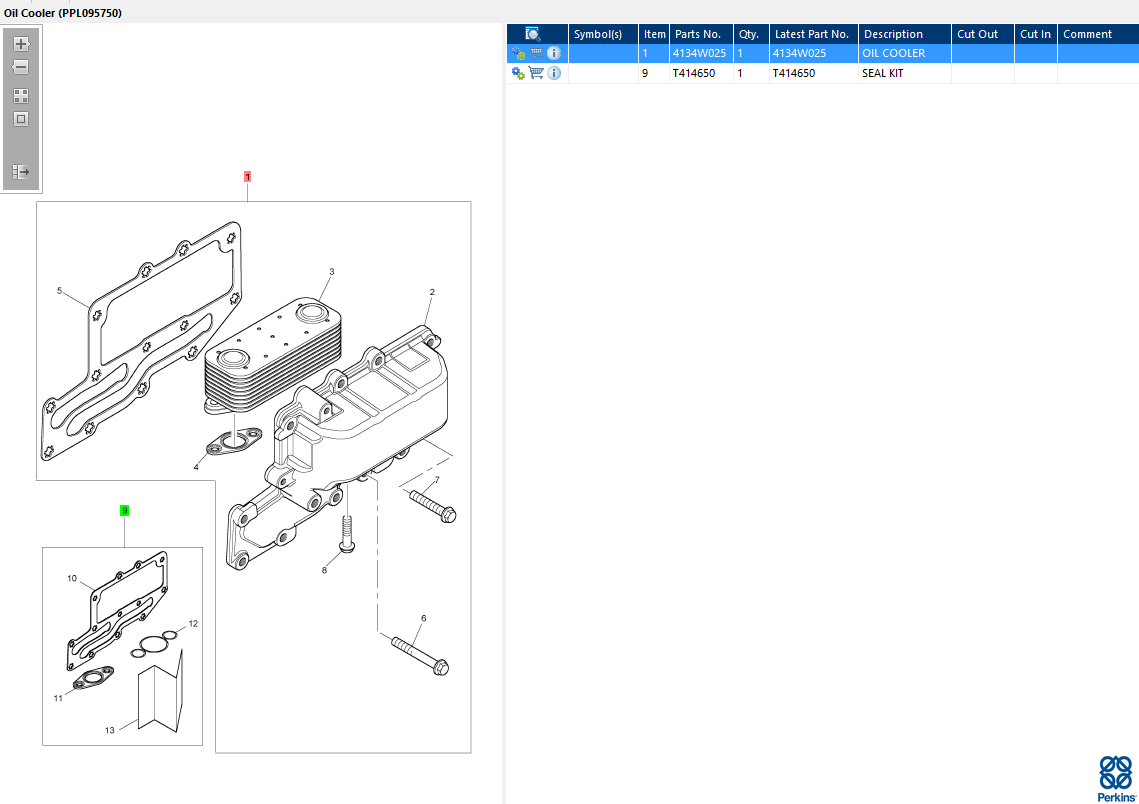
Task: Click the Symbol(s) column header
Action: (603, 34)
